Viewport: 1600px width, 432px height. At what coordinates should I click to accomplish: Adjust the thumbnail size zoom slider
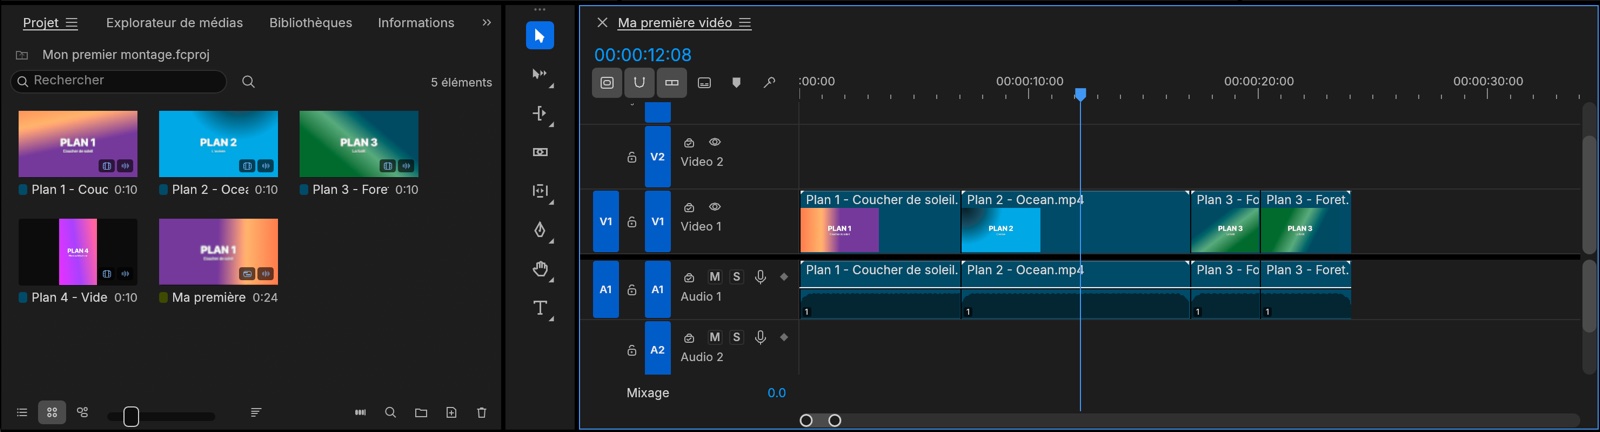(x=131, y=417)
